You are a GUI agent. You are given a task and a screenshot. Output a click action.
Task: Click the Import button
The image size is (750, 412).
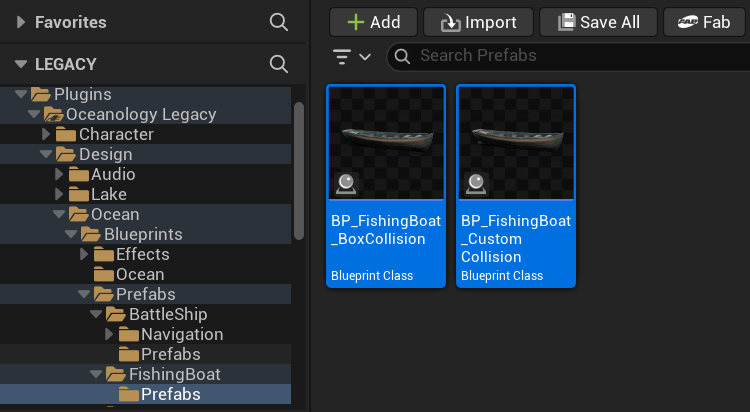pyautogui.click(x=478, y=22)
